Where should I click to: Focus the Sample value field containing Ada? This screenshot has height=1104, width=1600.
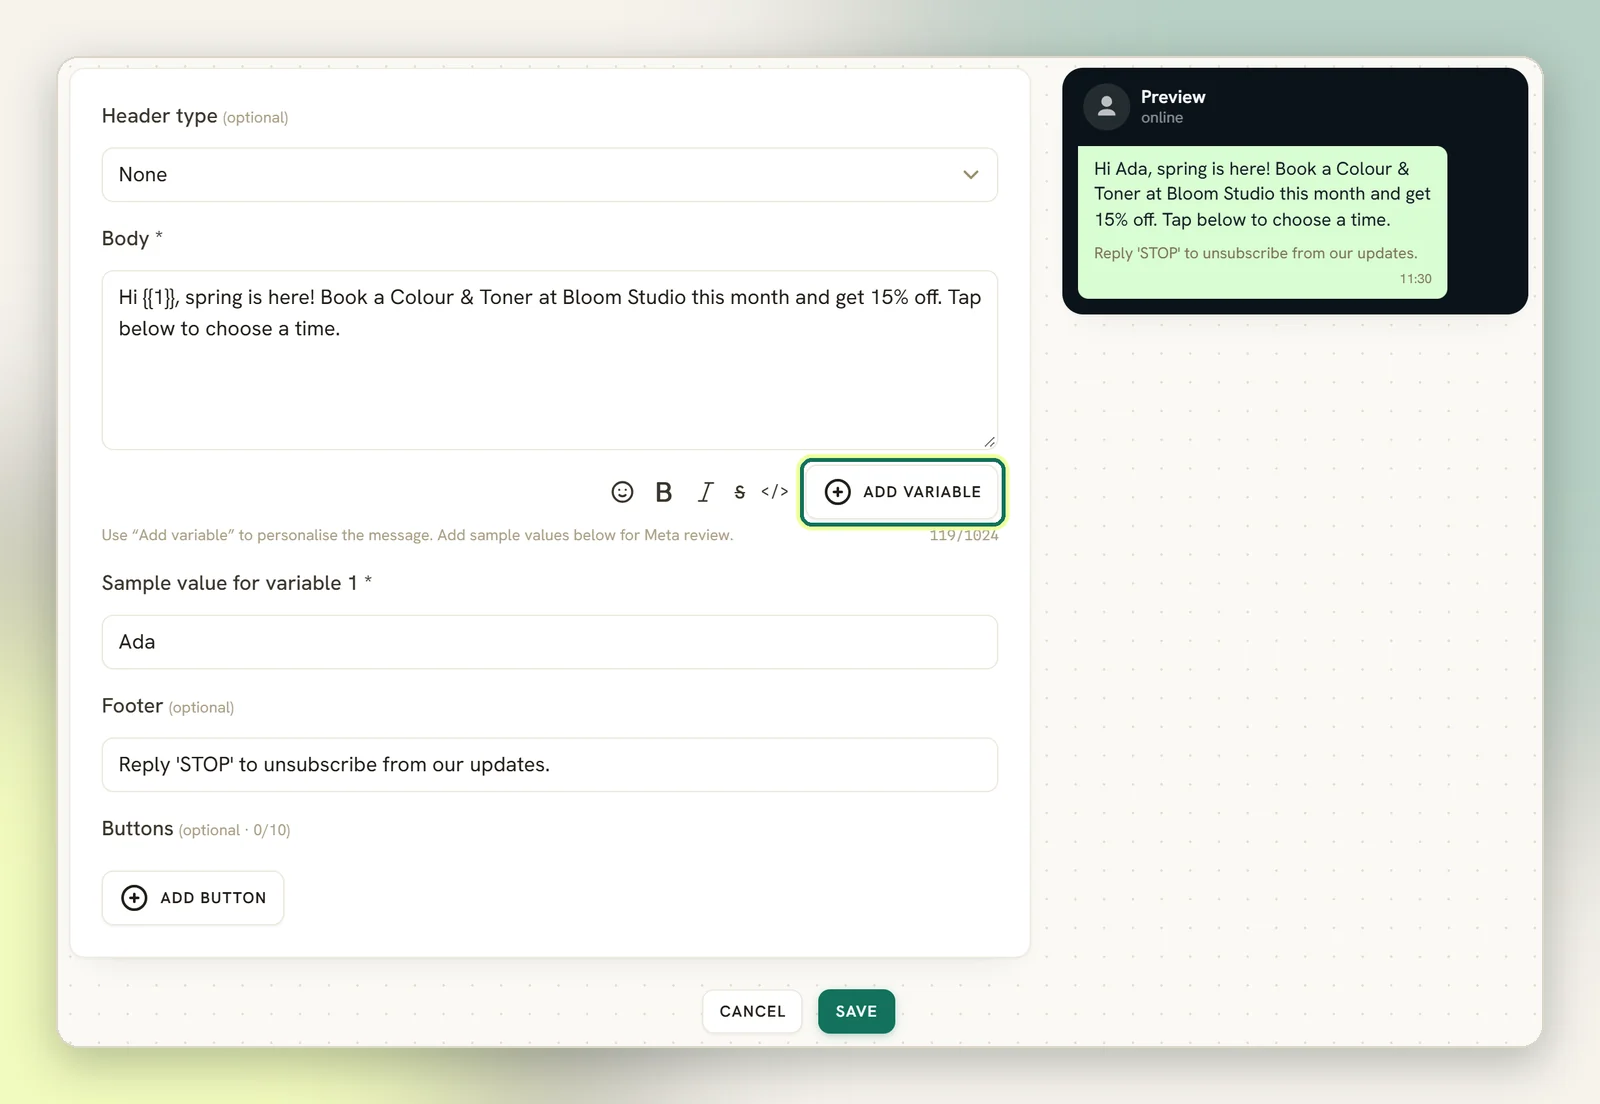(x=550, y=642)
